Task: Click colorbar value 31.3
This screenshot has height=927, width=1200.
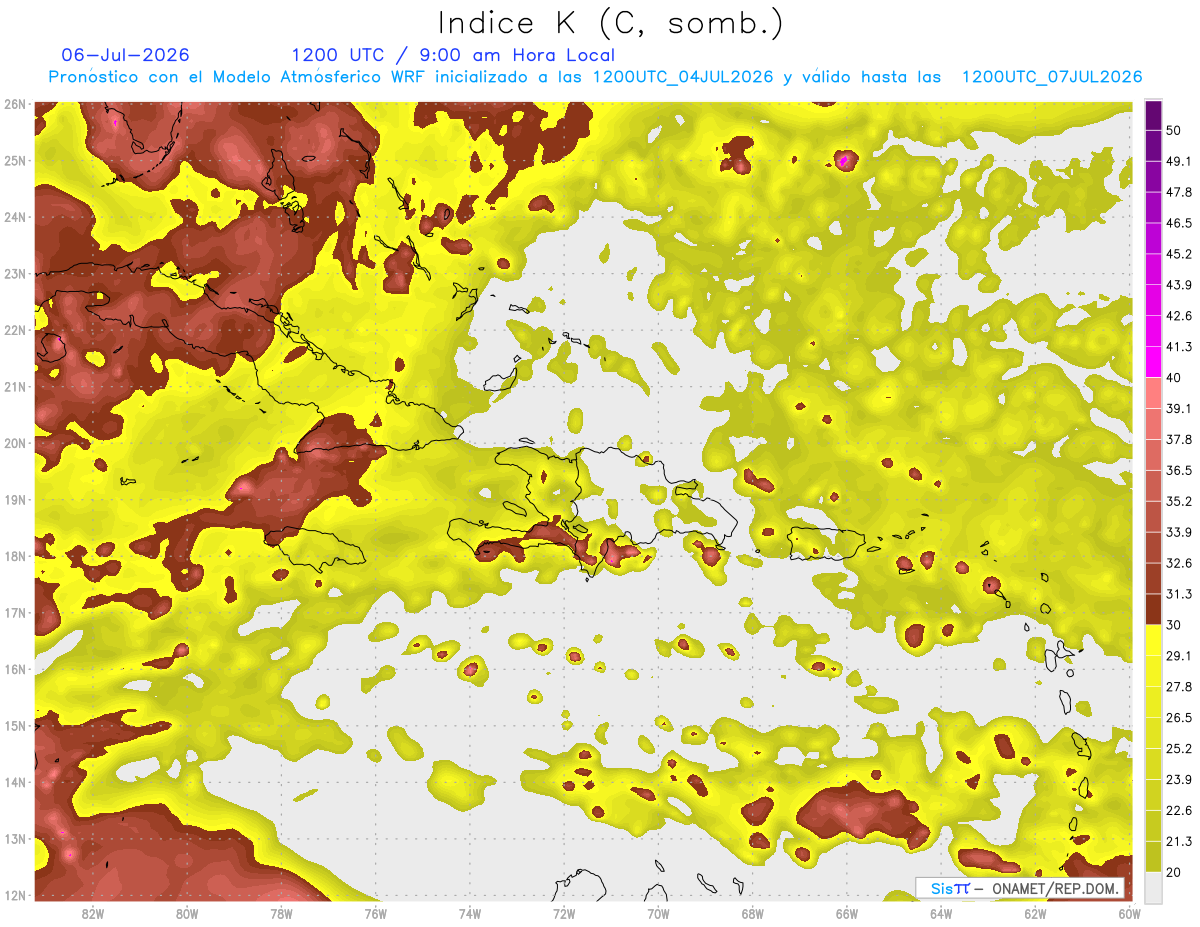Action: (x=1180, y=594)
